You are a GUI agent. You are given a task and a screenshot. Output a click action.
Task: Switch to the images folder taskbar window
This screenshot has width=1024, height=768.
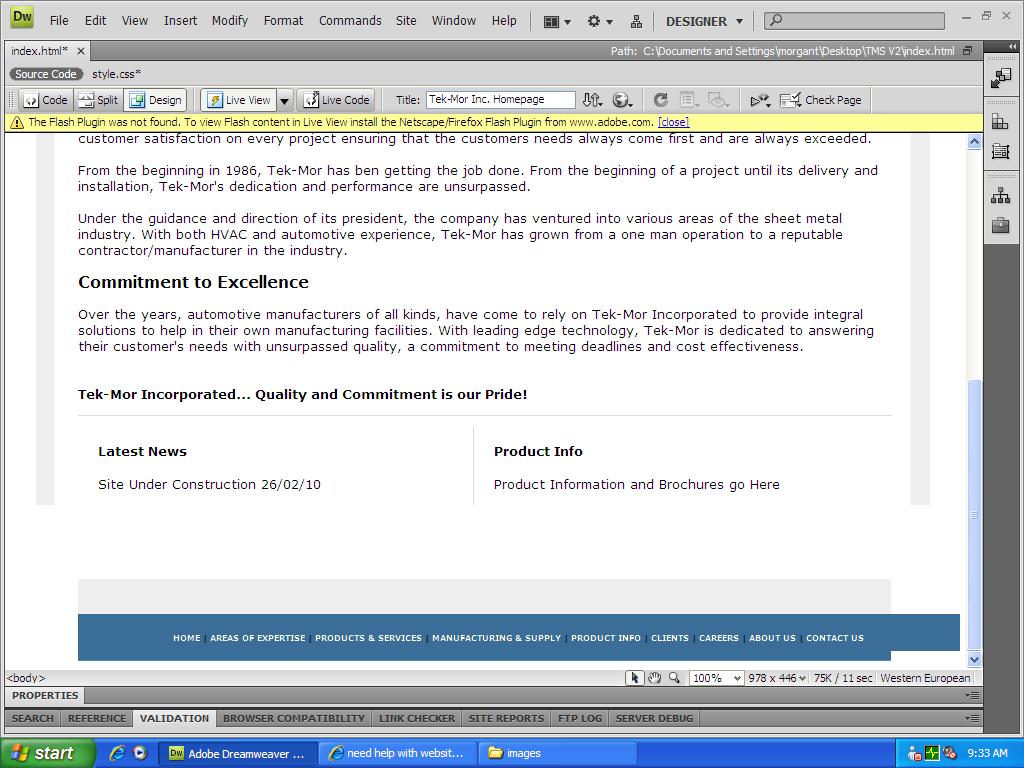(557, 753)
